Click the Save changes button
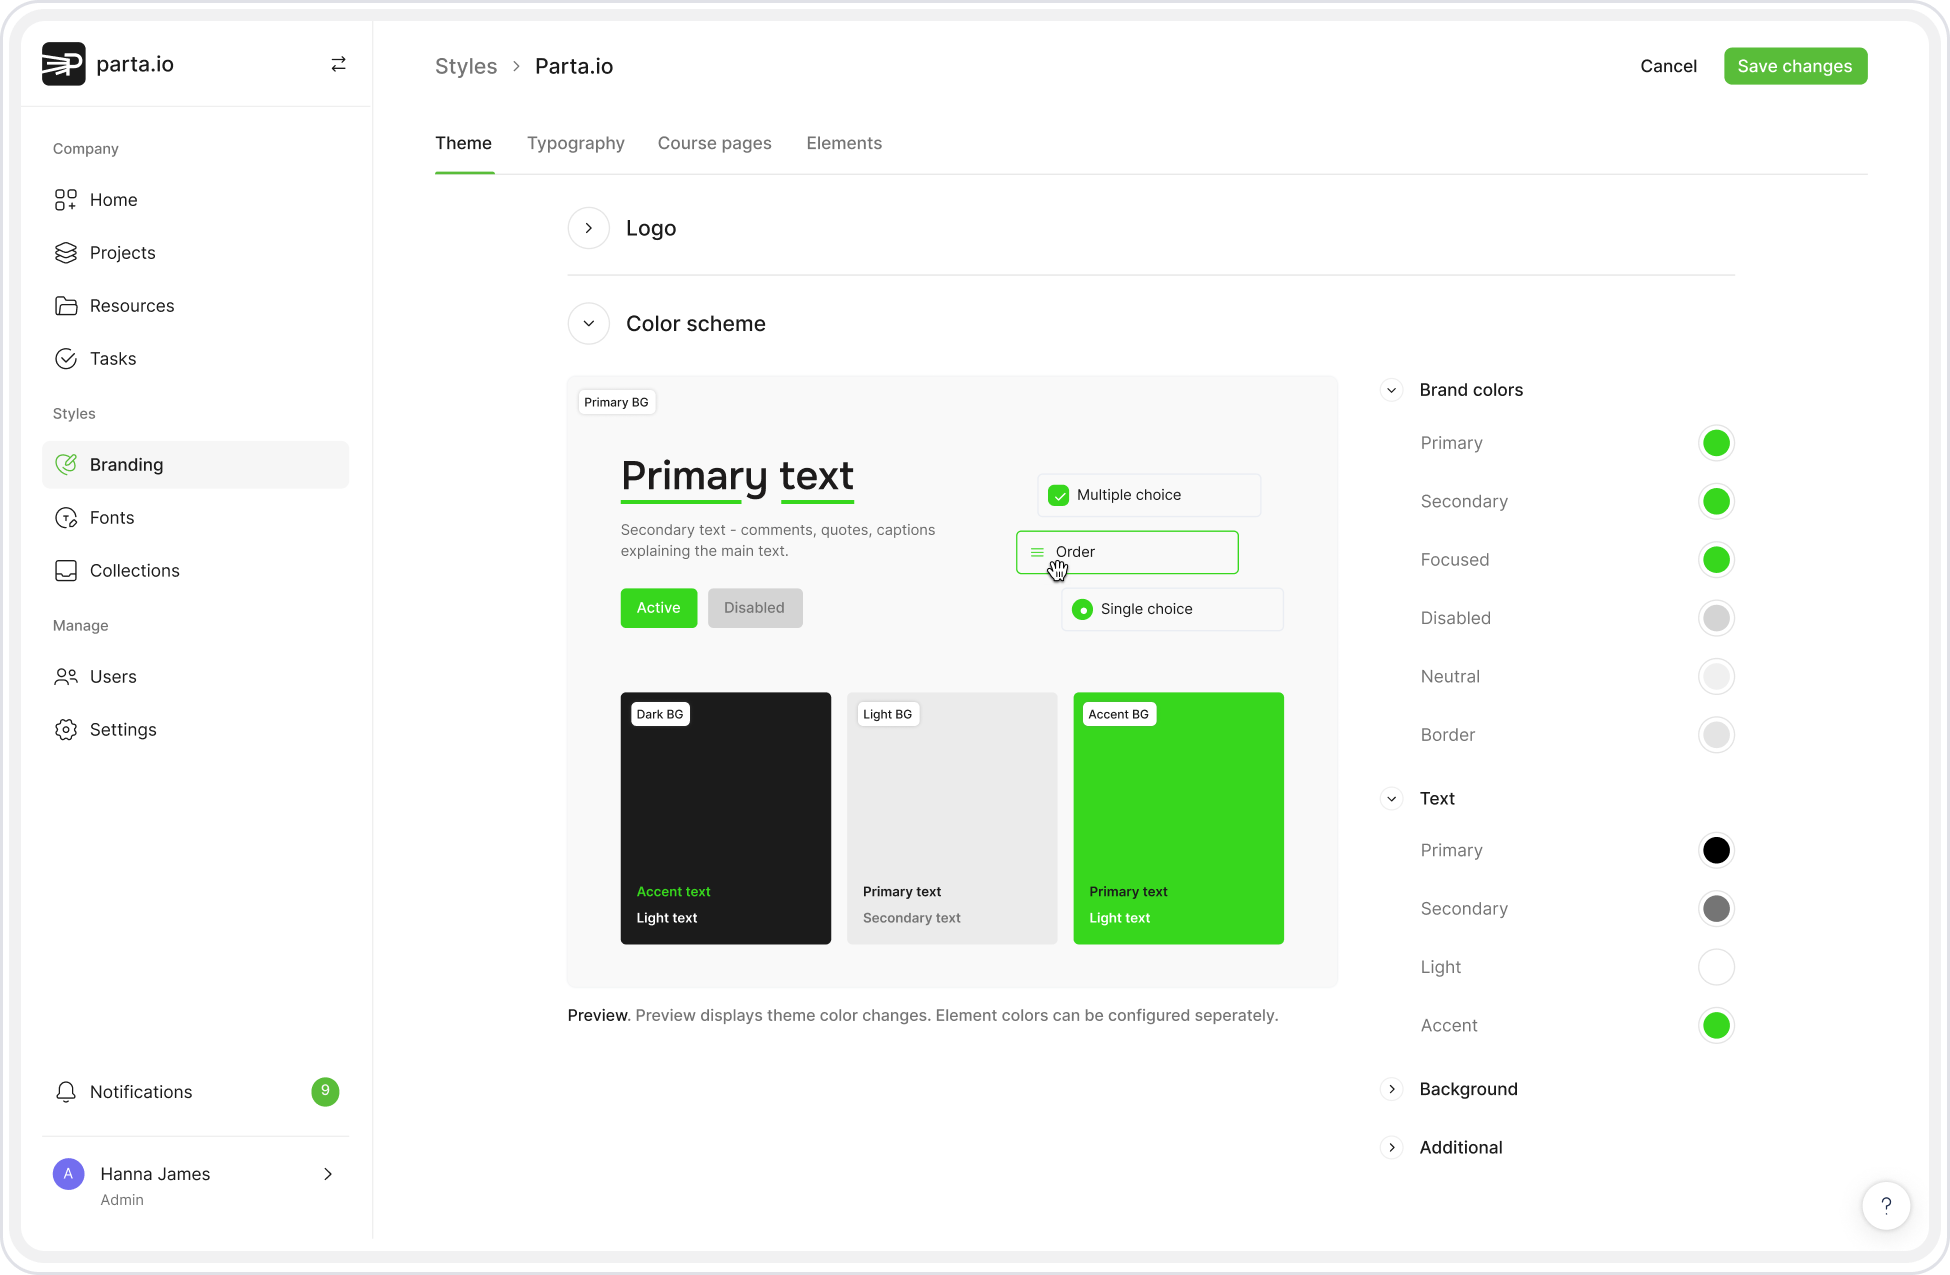 1794,66
